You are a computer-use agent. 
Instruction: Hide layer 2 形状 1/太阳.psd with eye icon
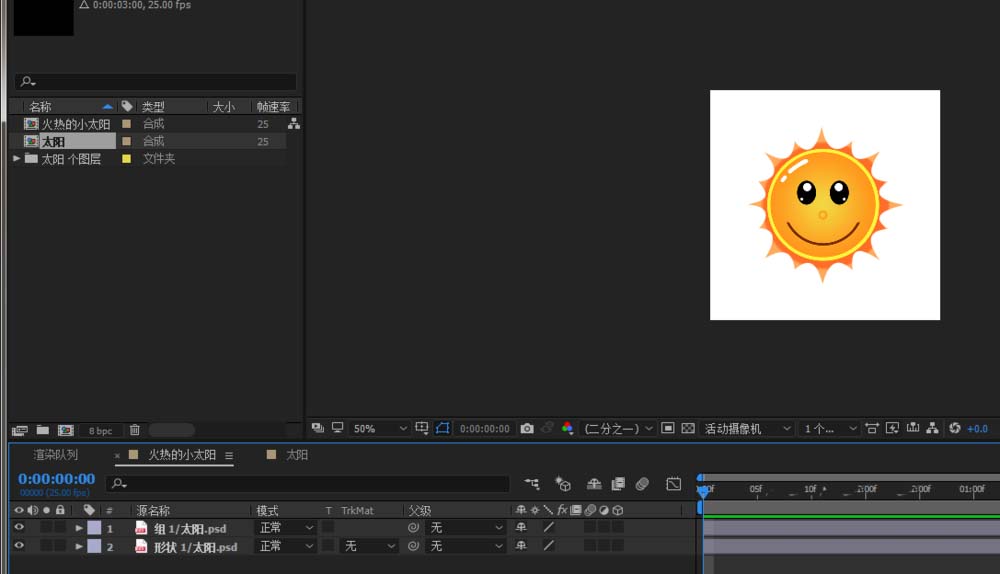(x=18, y=546)
